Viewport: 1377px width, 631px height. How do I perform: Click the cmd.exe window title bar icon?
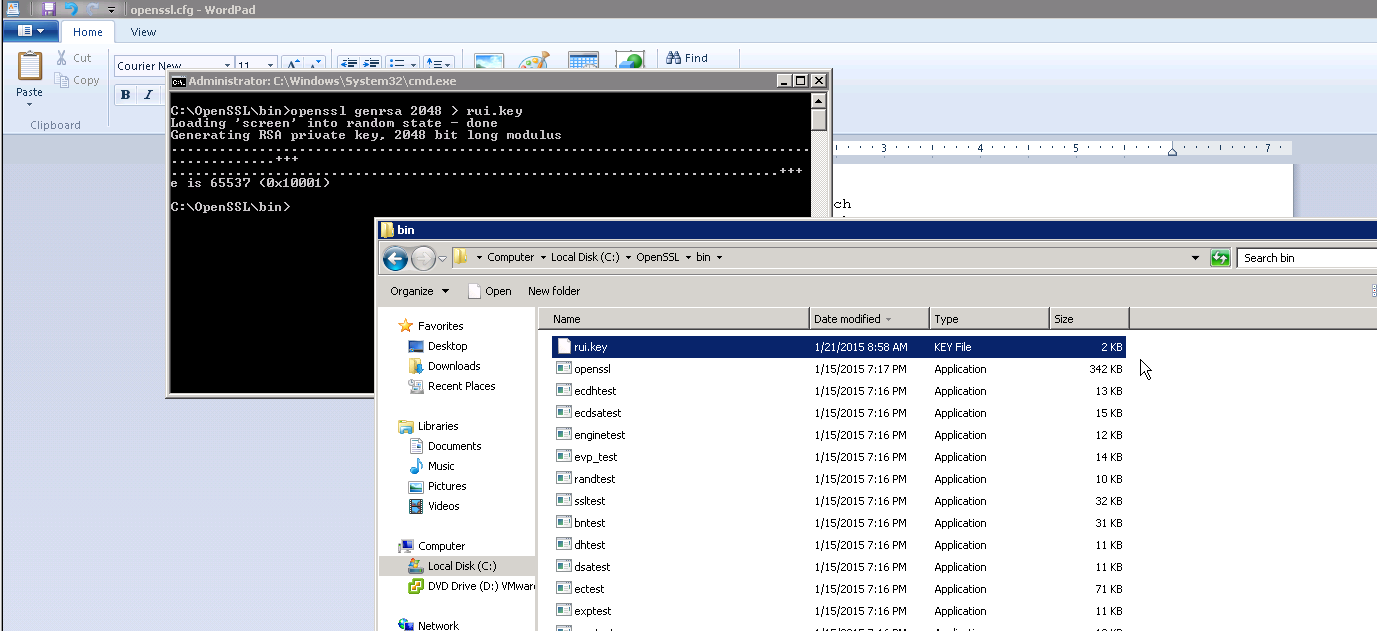(x=178, y=81)
